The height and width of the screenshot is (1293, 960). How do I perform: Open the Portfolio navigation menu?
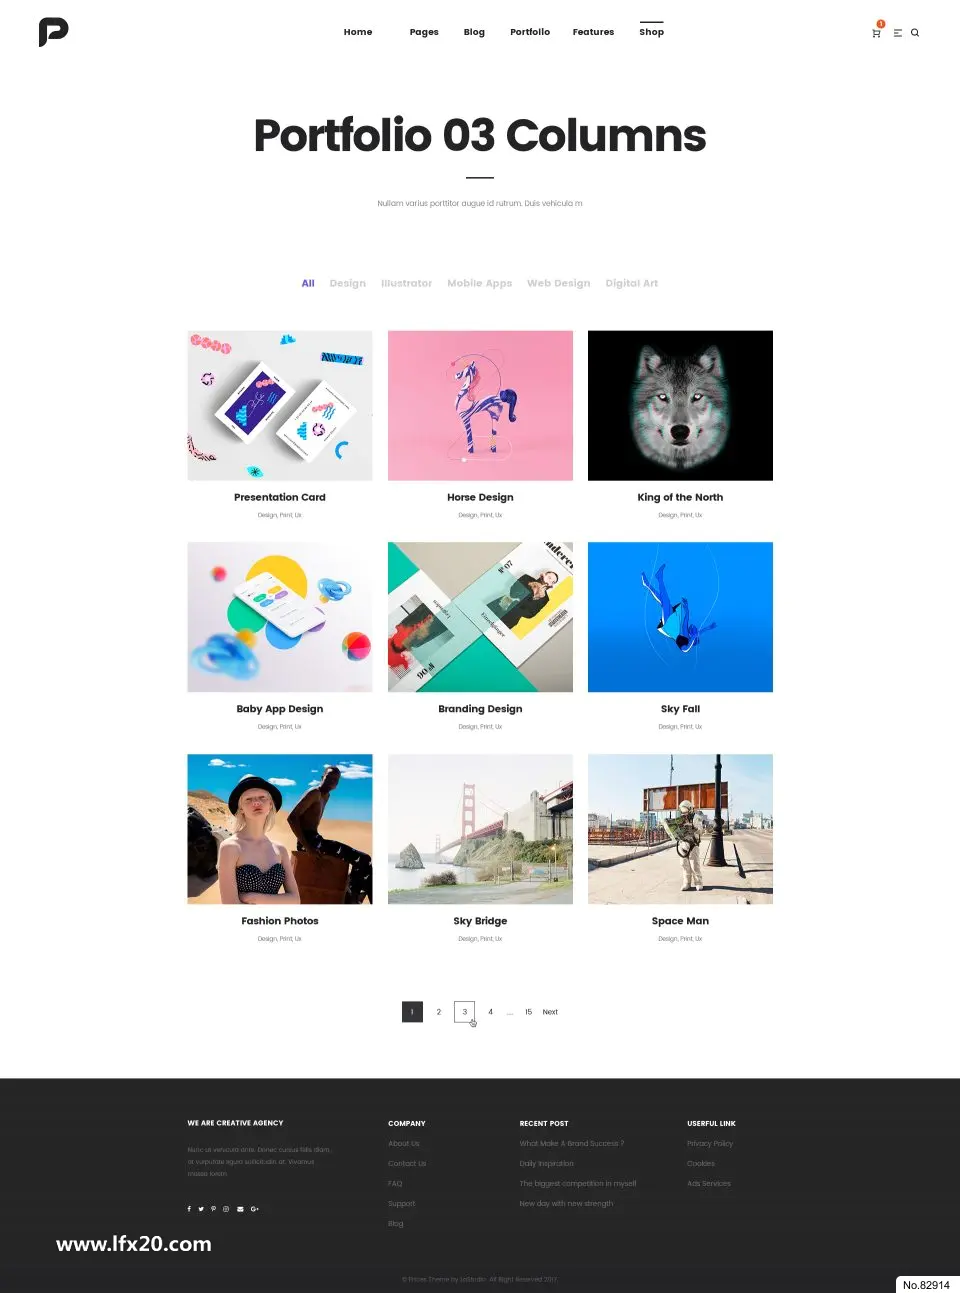(x=530, y=32)
